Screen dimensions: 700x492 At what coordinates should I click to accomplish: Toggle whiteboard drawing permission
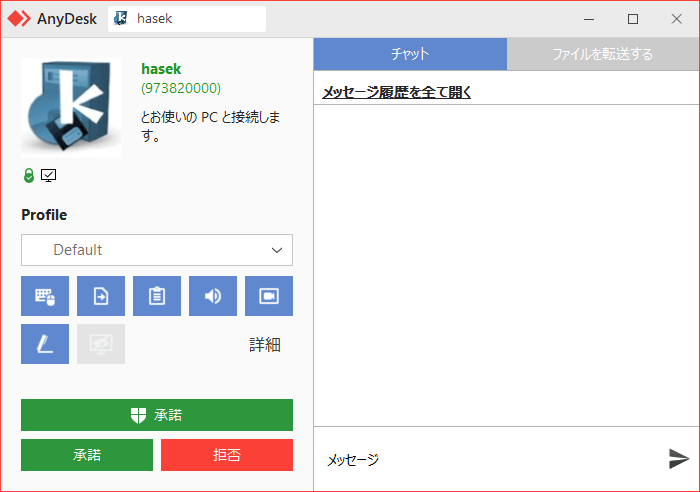[45, 344]
